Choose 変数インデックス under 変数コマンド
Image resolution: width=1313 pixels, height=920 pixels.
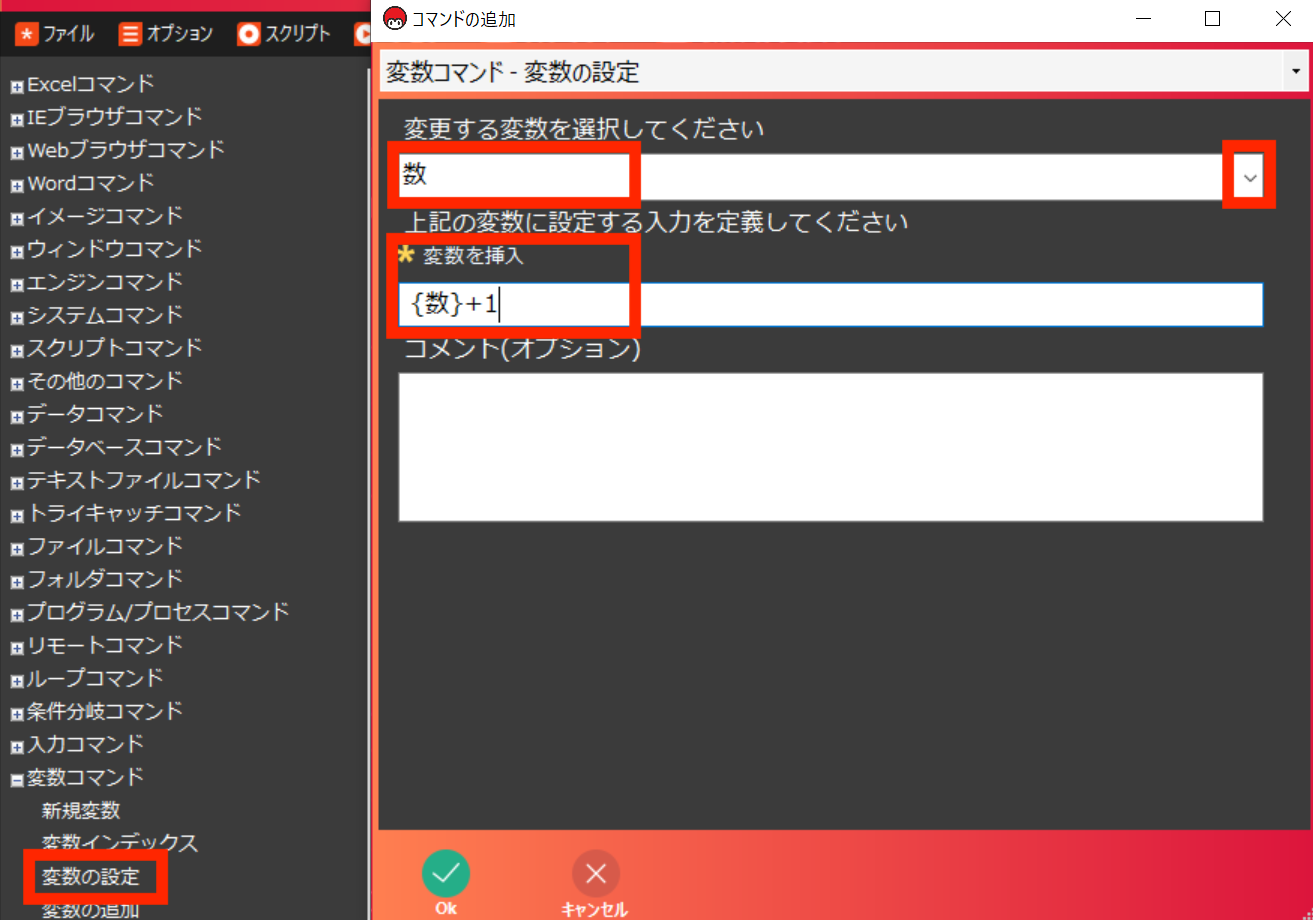coord(120,843)
